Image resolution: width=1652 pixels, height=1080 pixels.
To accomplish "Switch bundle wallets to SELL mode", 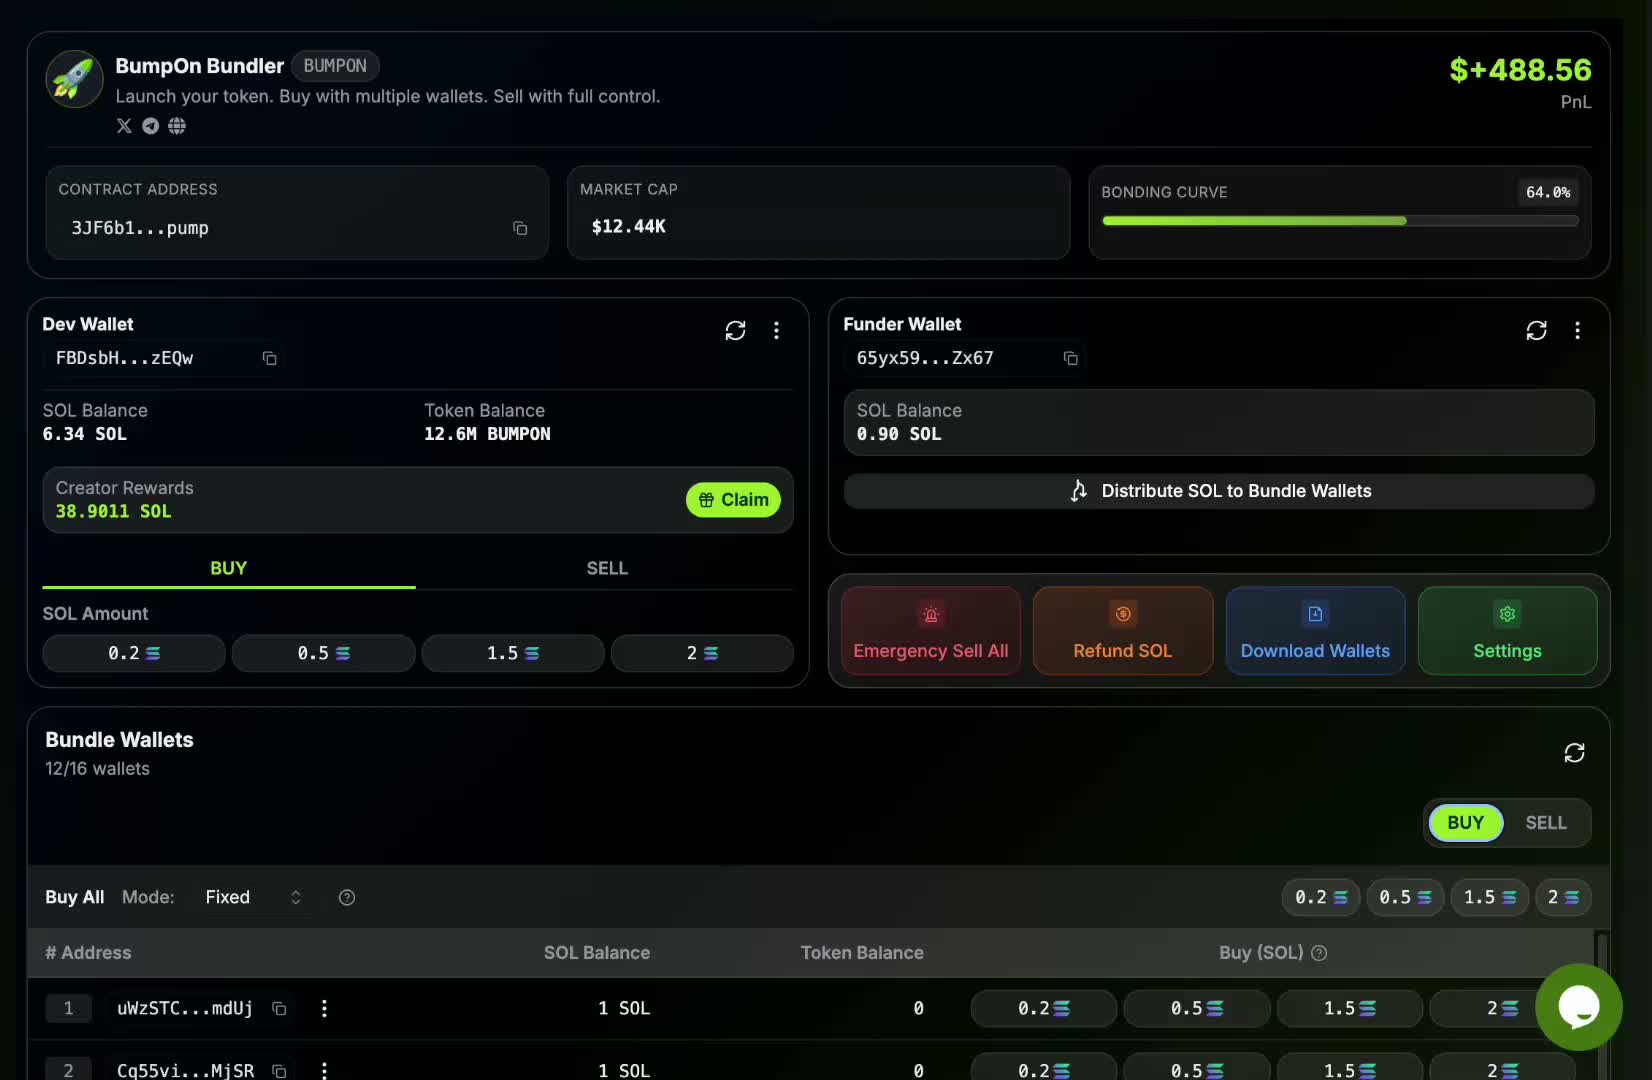I will [1546, 822].
